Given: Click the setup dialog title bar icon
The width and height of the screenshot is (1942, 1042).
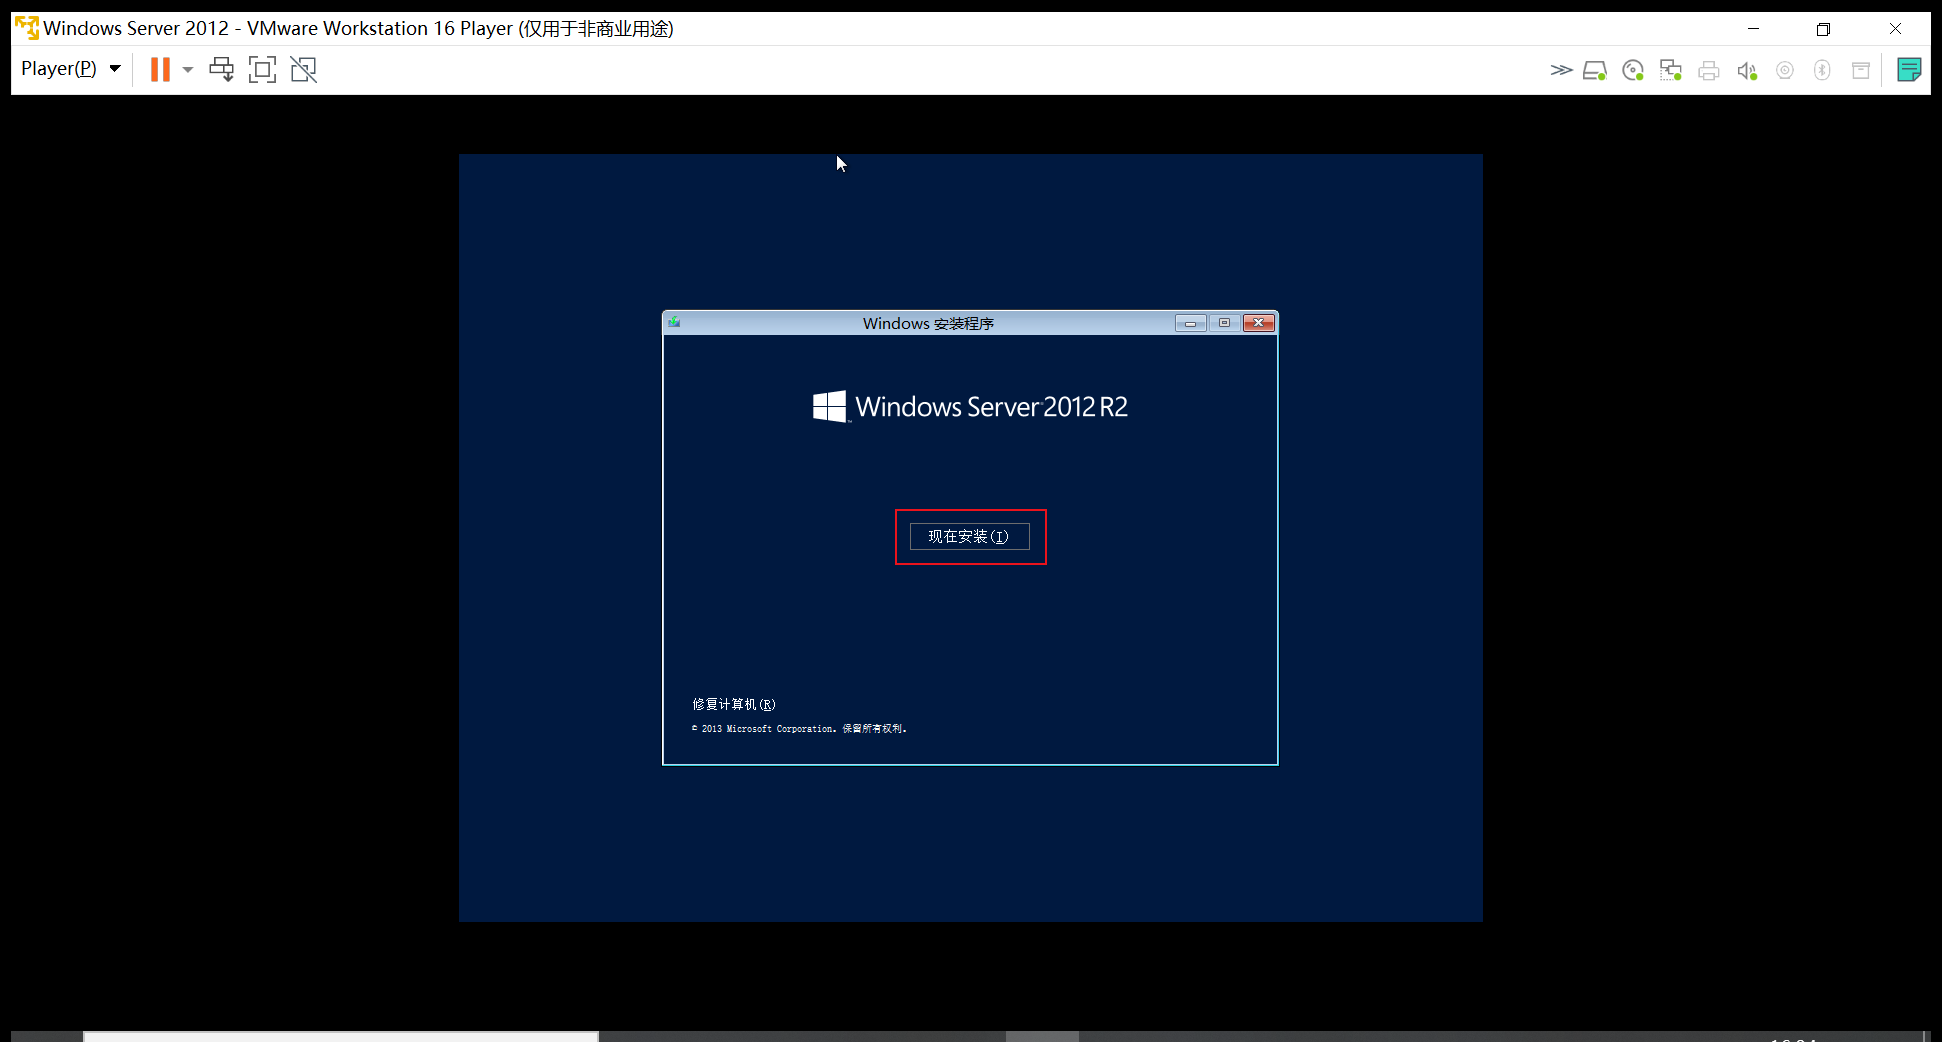Looking at the screenshot, I should 675,322.
